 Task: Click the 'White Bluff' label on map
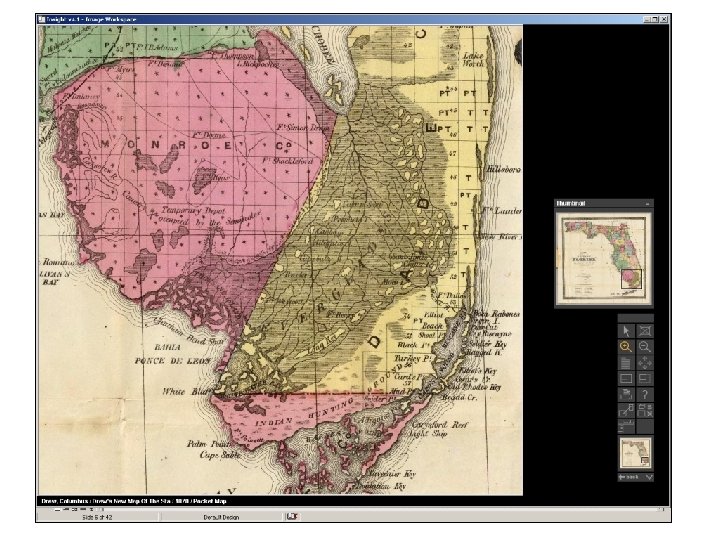[x=187, y=392]
